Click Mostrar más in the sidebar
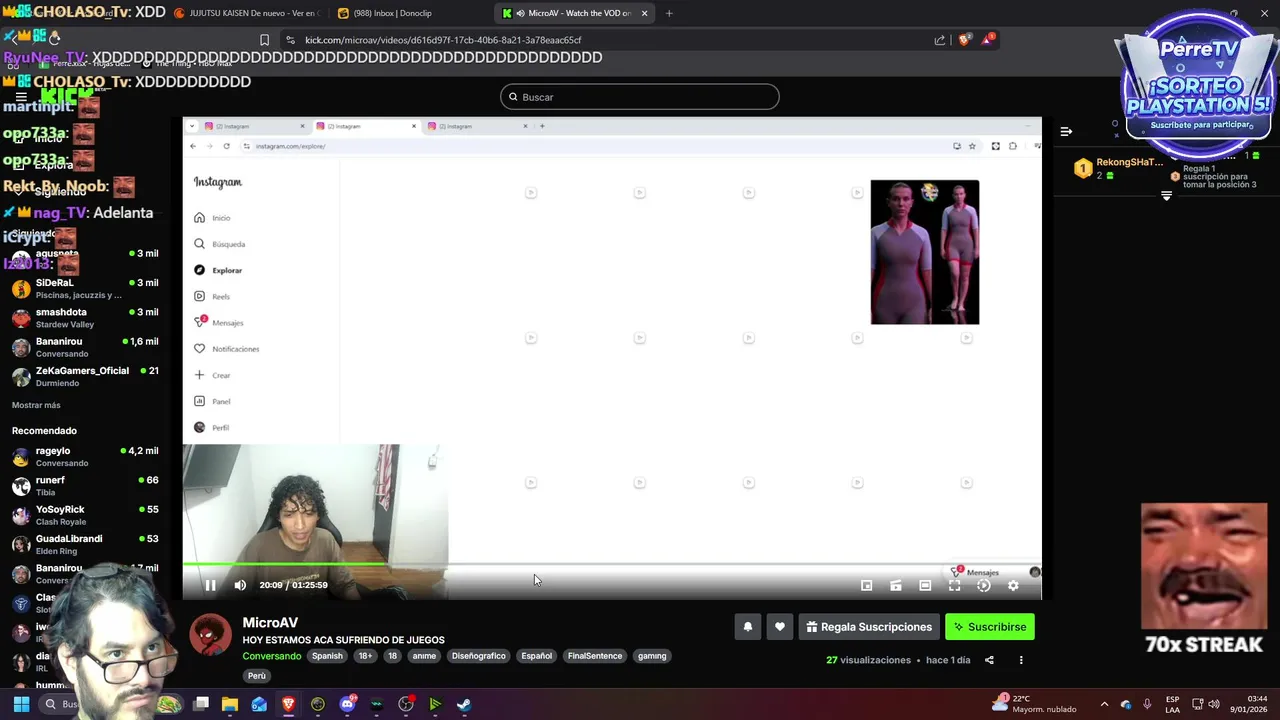This screenshot has width=1280, height=720. pyautogui.click(x=36, y=405)
